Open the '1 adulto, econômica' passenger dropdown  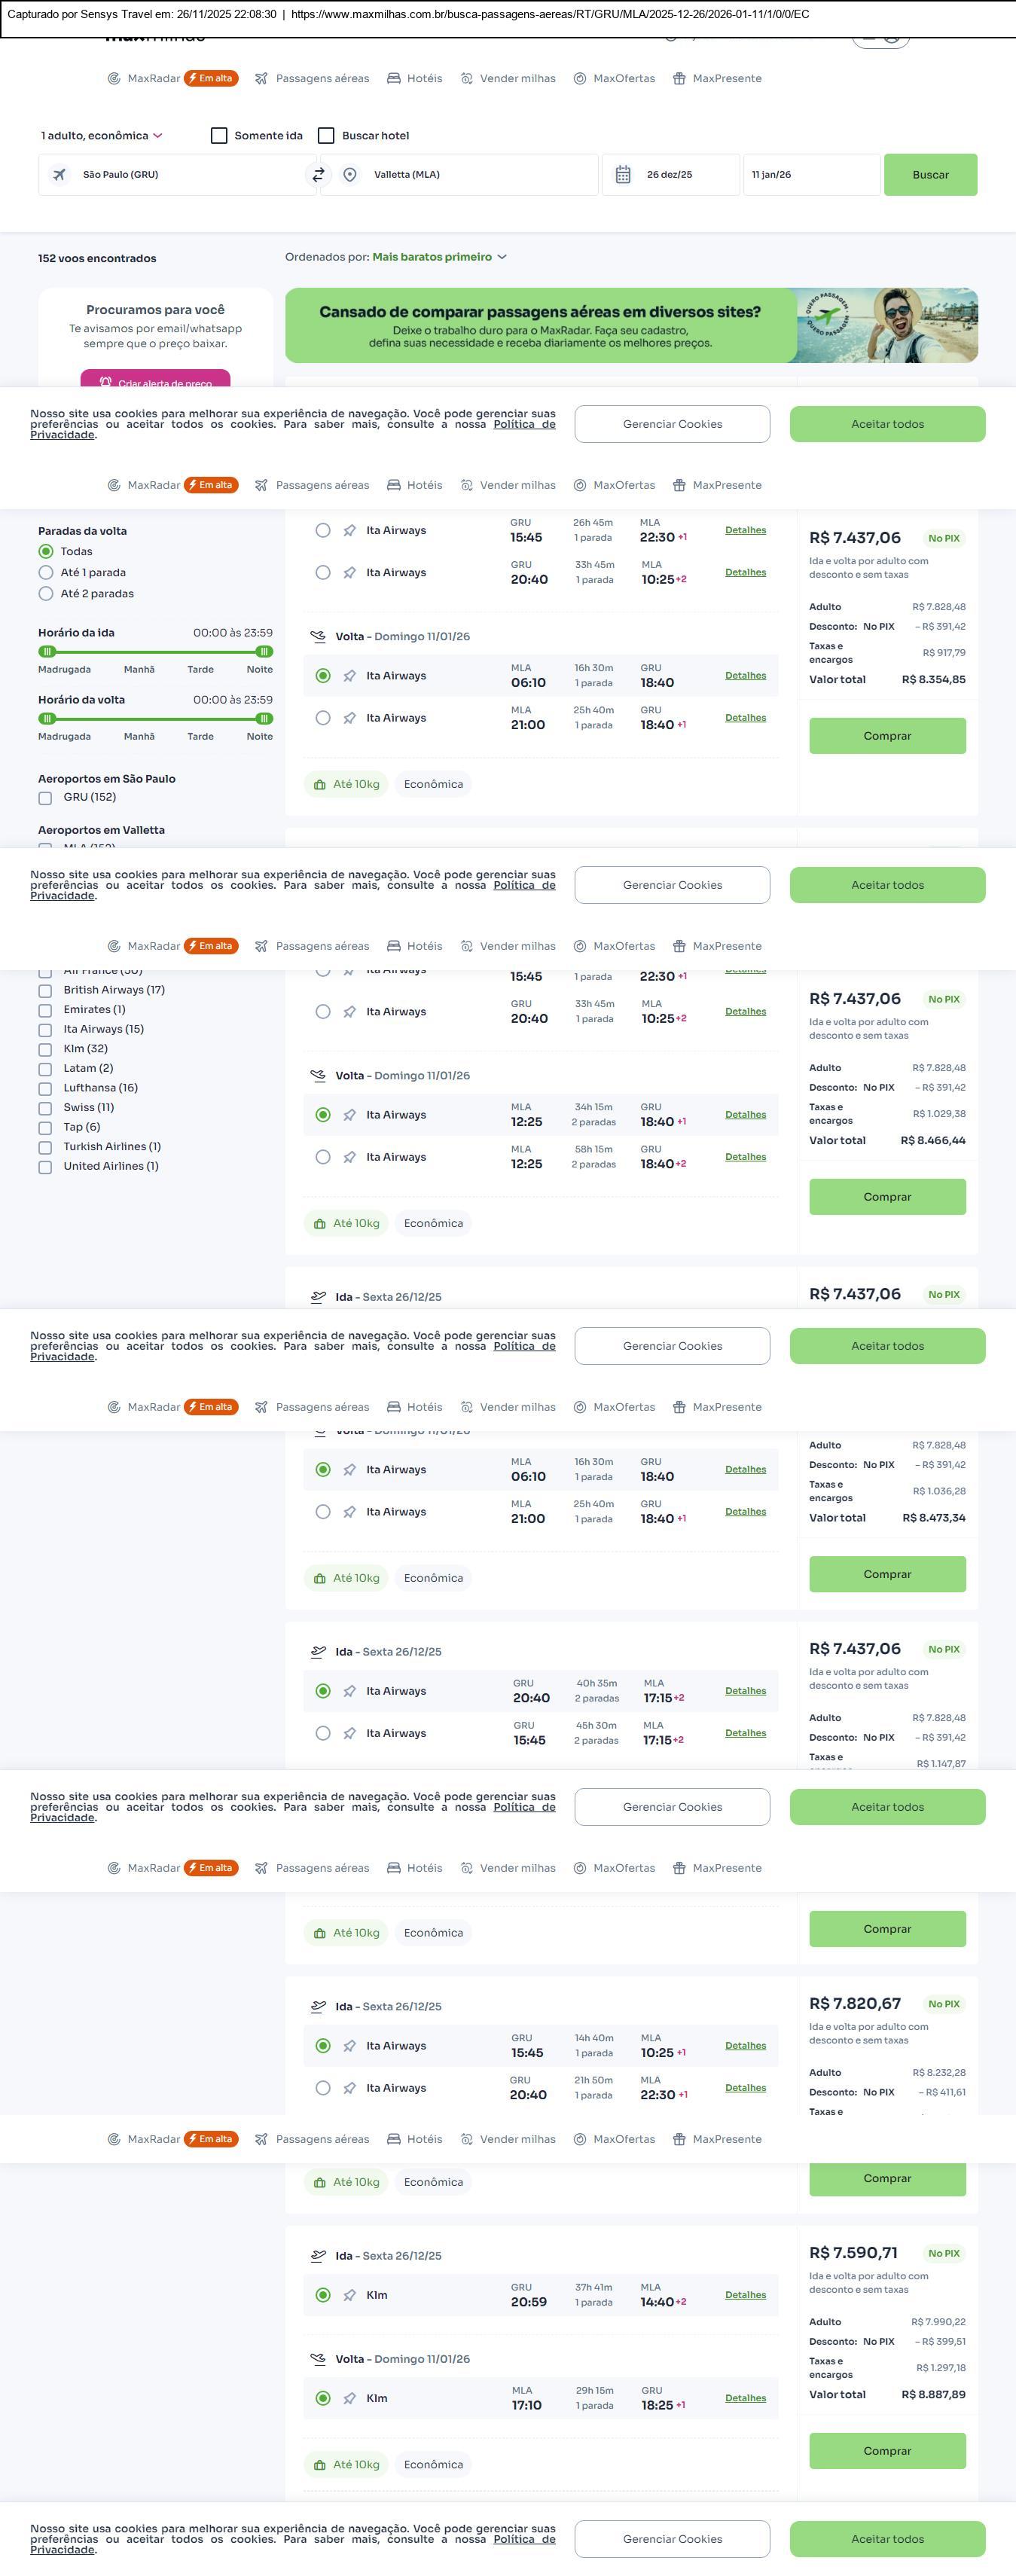pos(101,136)
